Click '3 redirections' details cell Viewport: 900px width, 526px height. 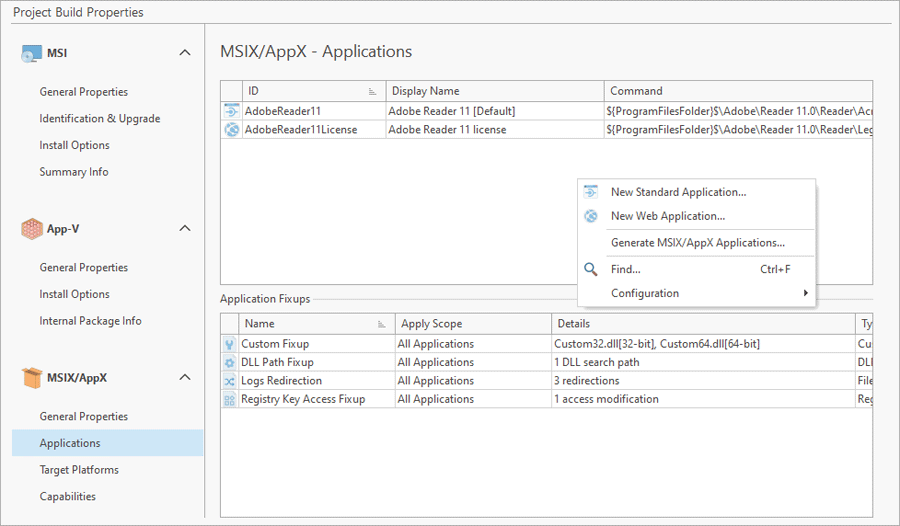[x=703, y=381]
